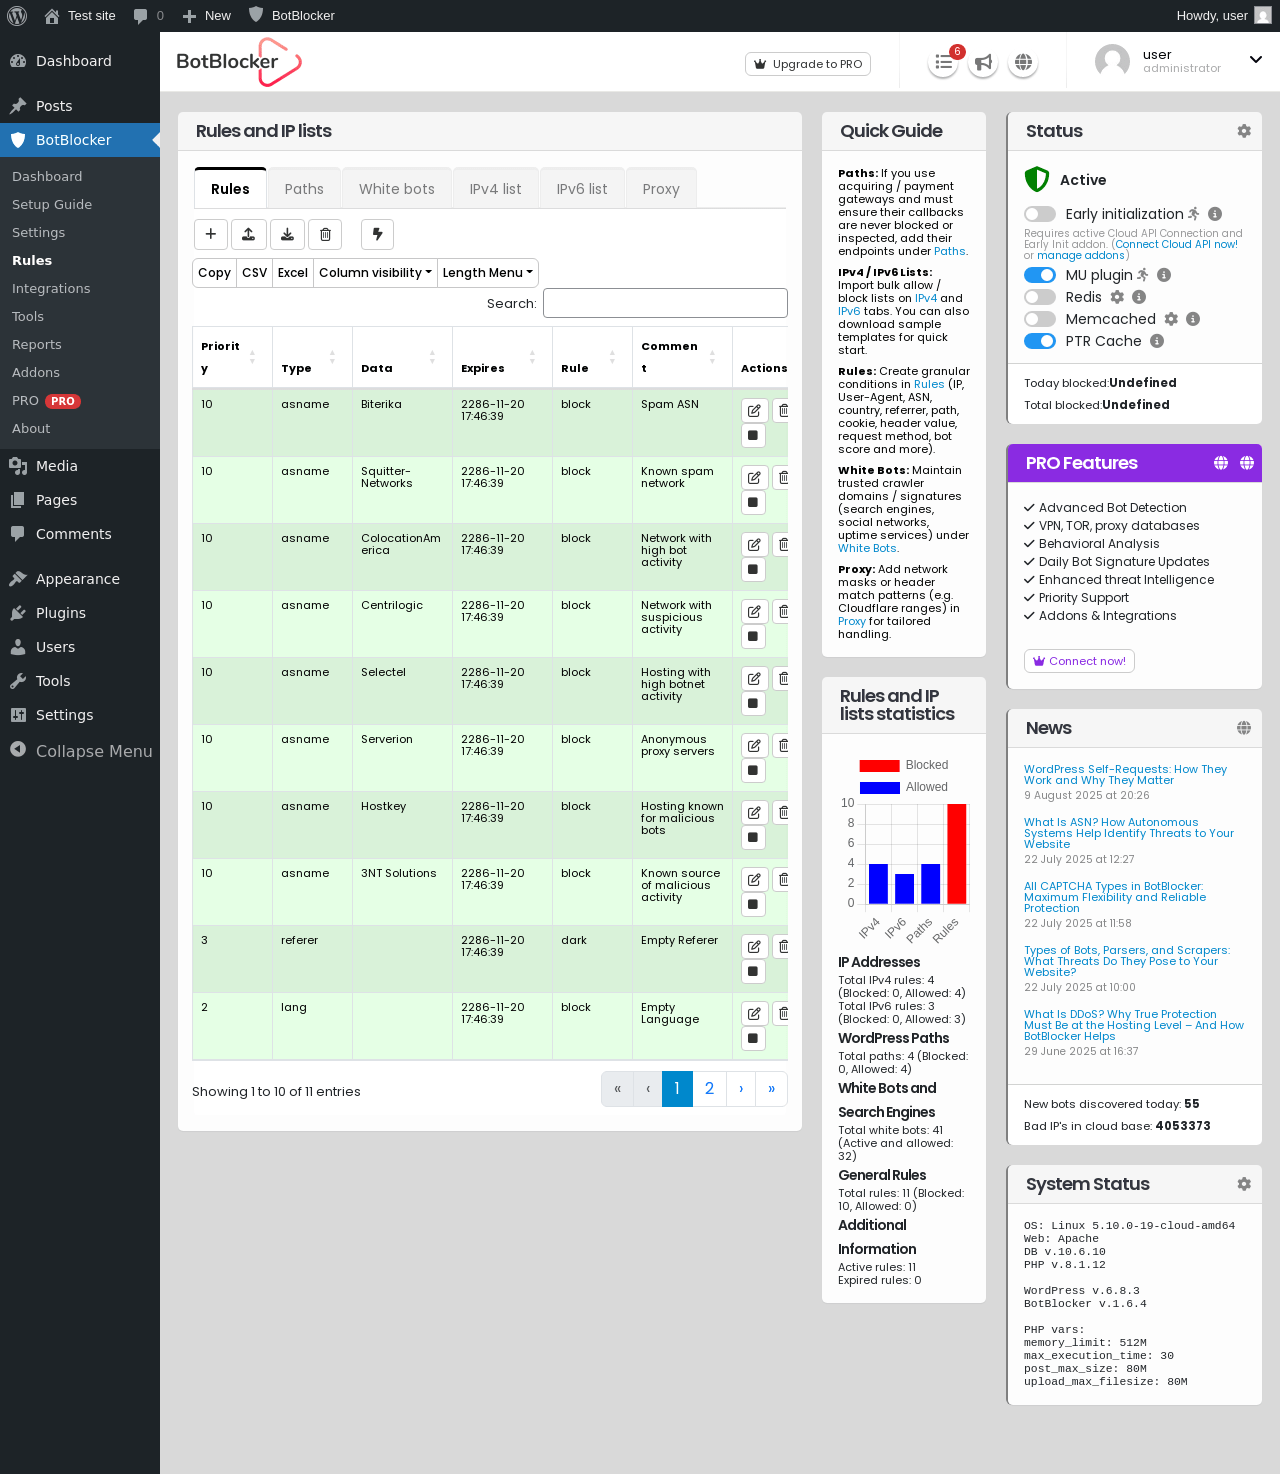
Task: Export the table as CSV
Action: coord(255,273)
